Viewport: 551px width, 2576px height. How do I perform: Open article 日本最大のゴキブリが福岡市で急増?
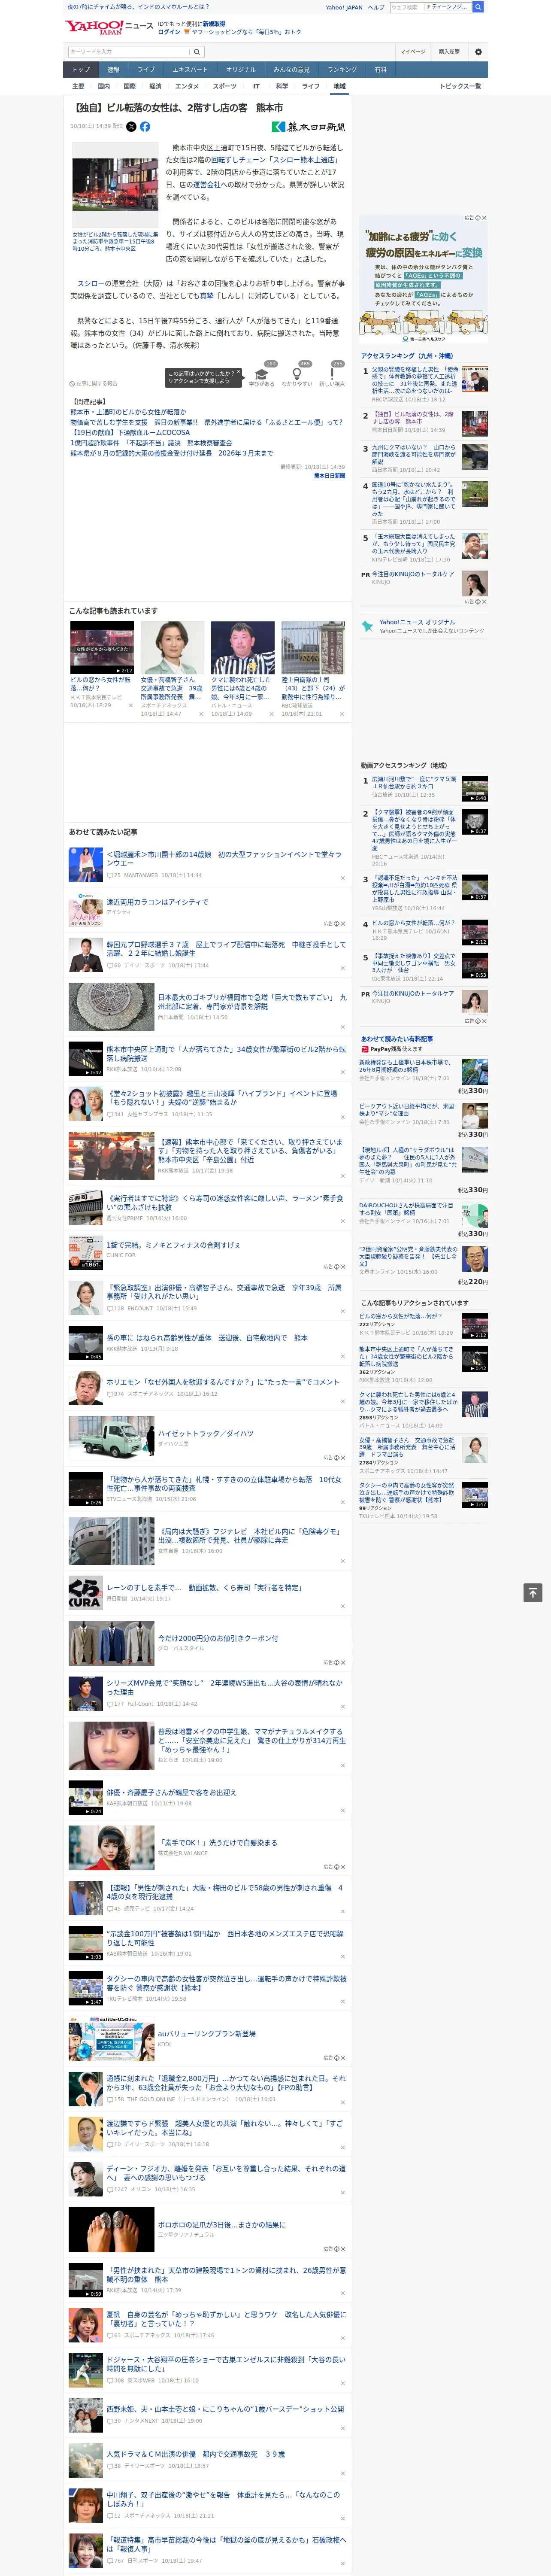(252, 1001)
